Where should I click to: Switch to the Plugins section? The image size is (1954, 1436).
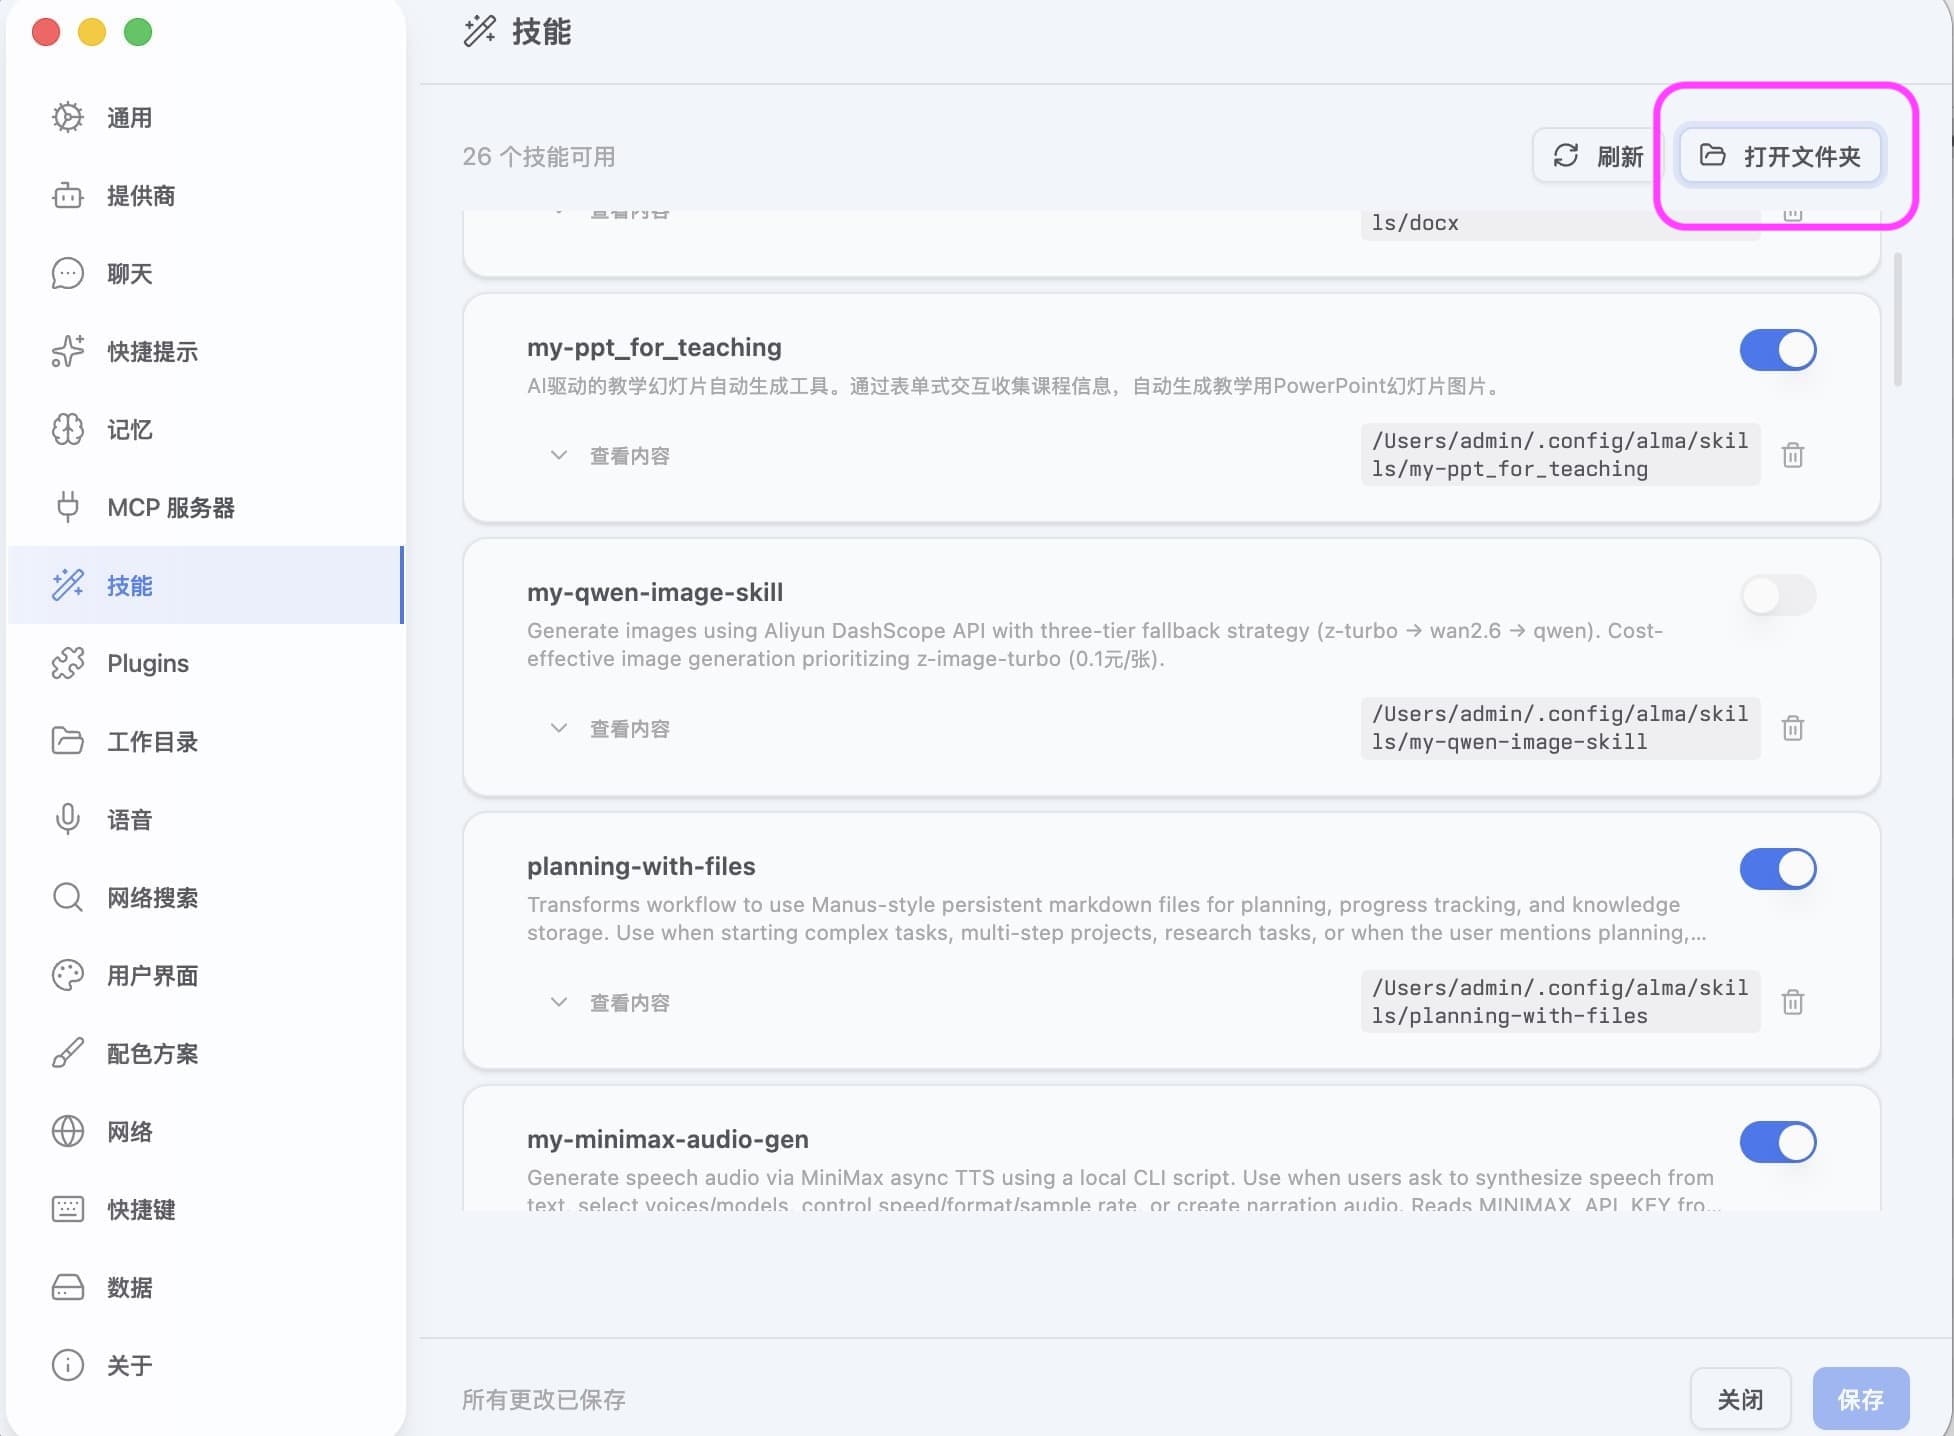[147, 663]
